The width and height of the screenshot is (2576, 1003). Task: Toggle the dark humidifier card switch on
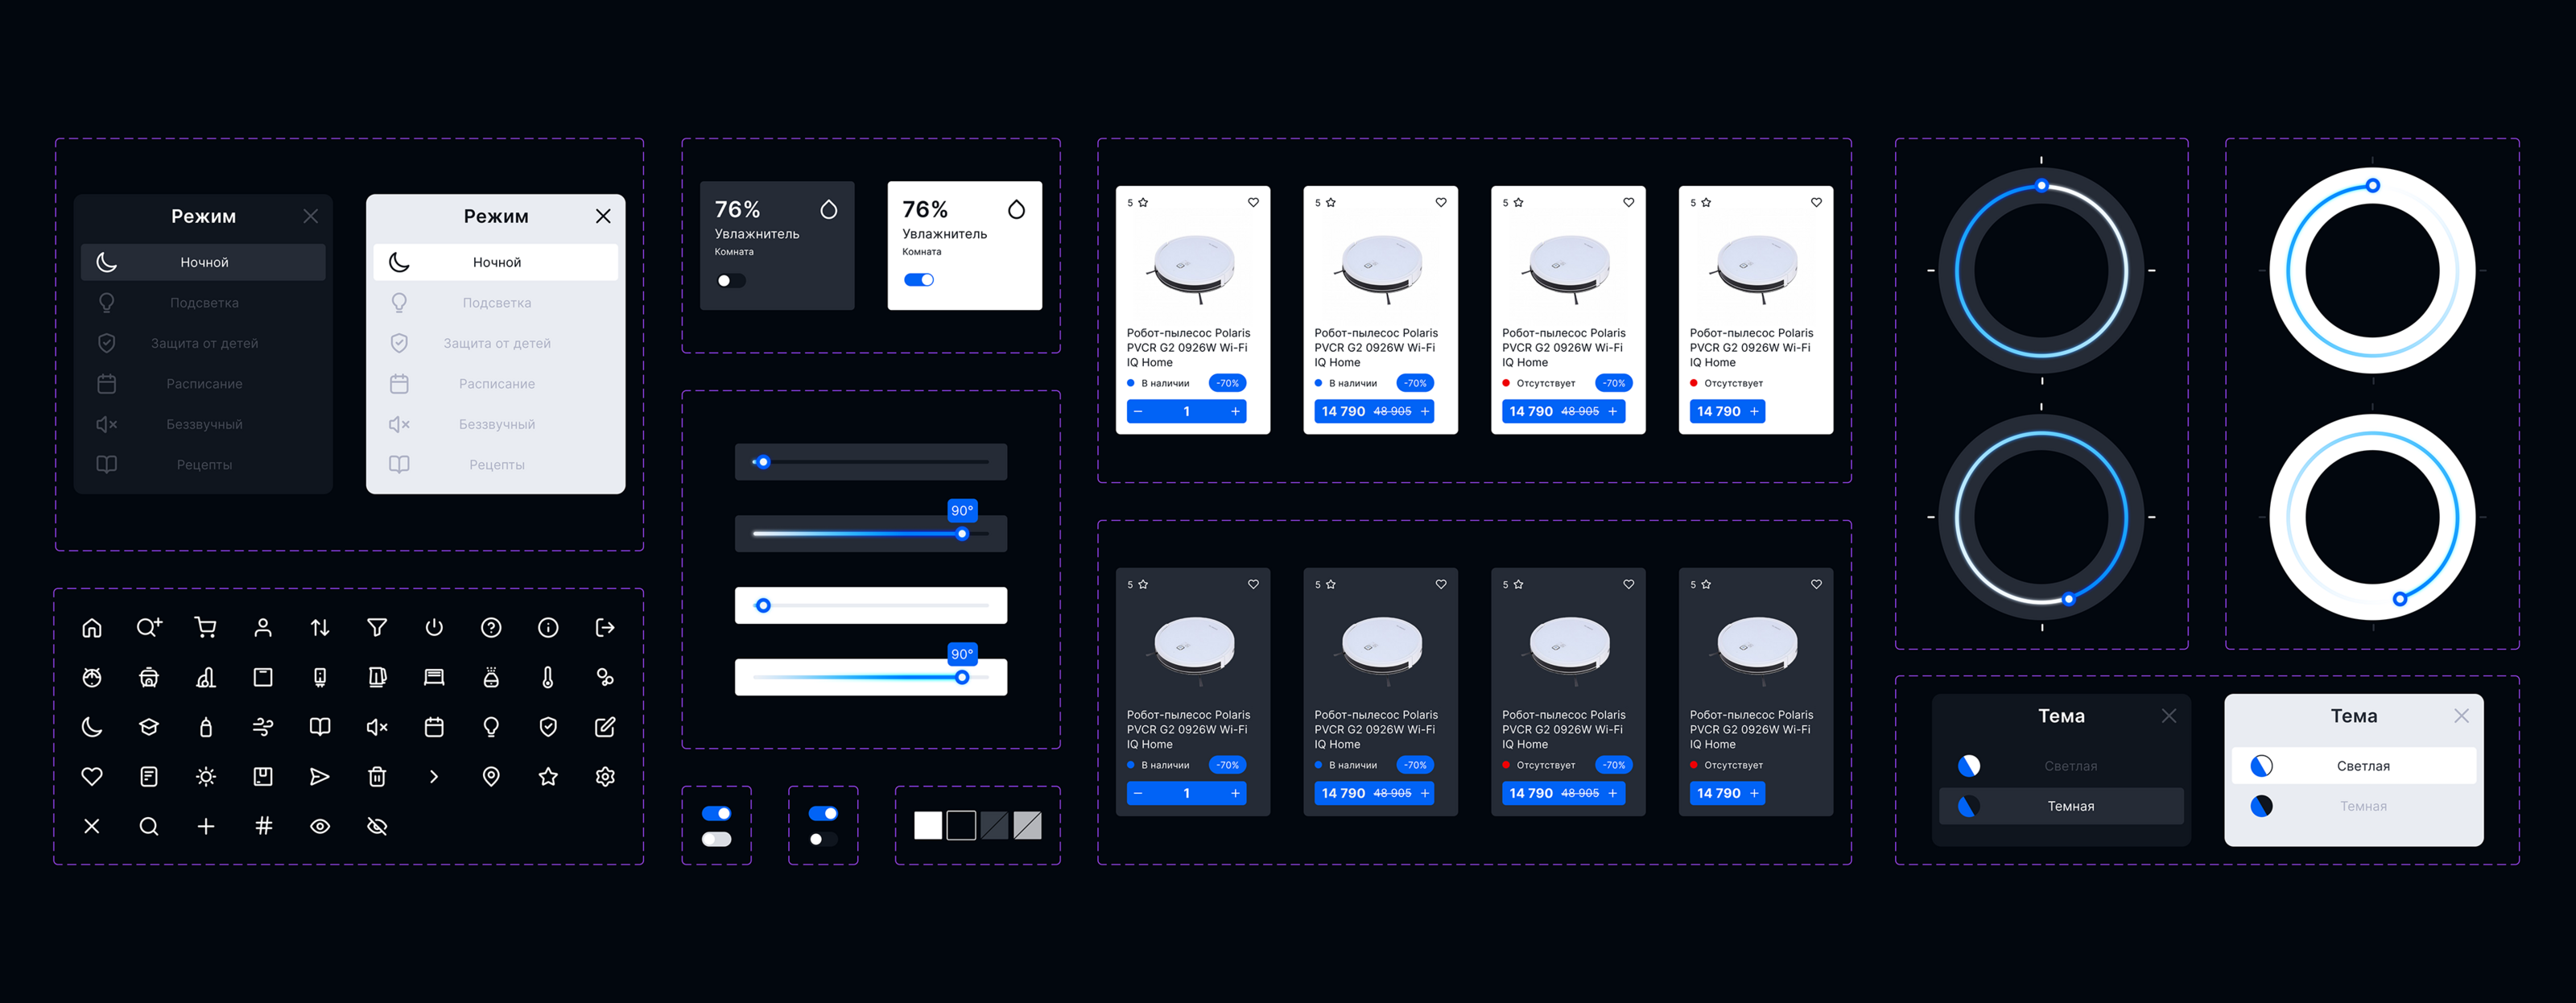coord(730,281)
